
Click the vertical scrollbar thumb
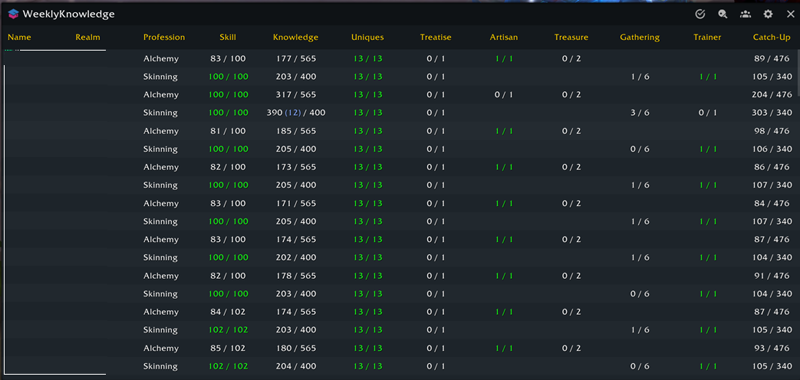point(797,73)
